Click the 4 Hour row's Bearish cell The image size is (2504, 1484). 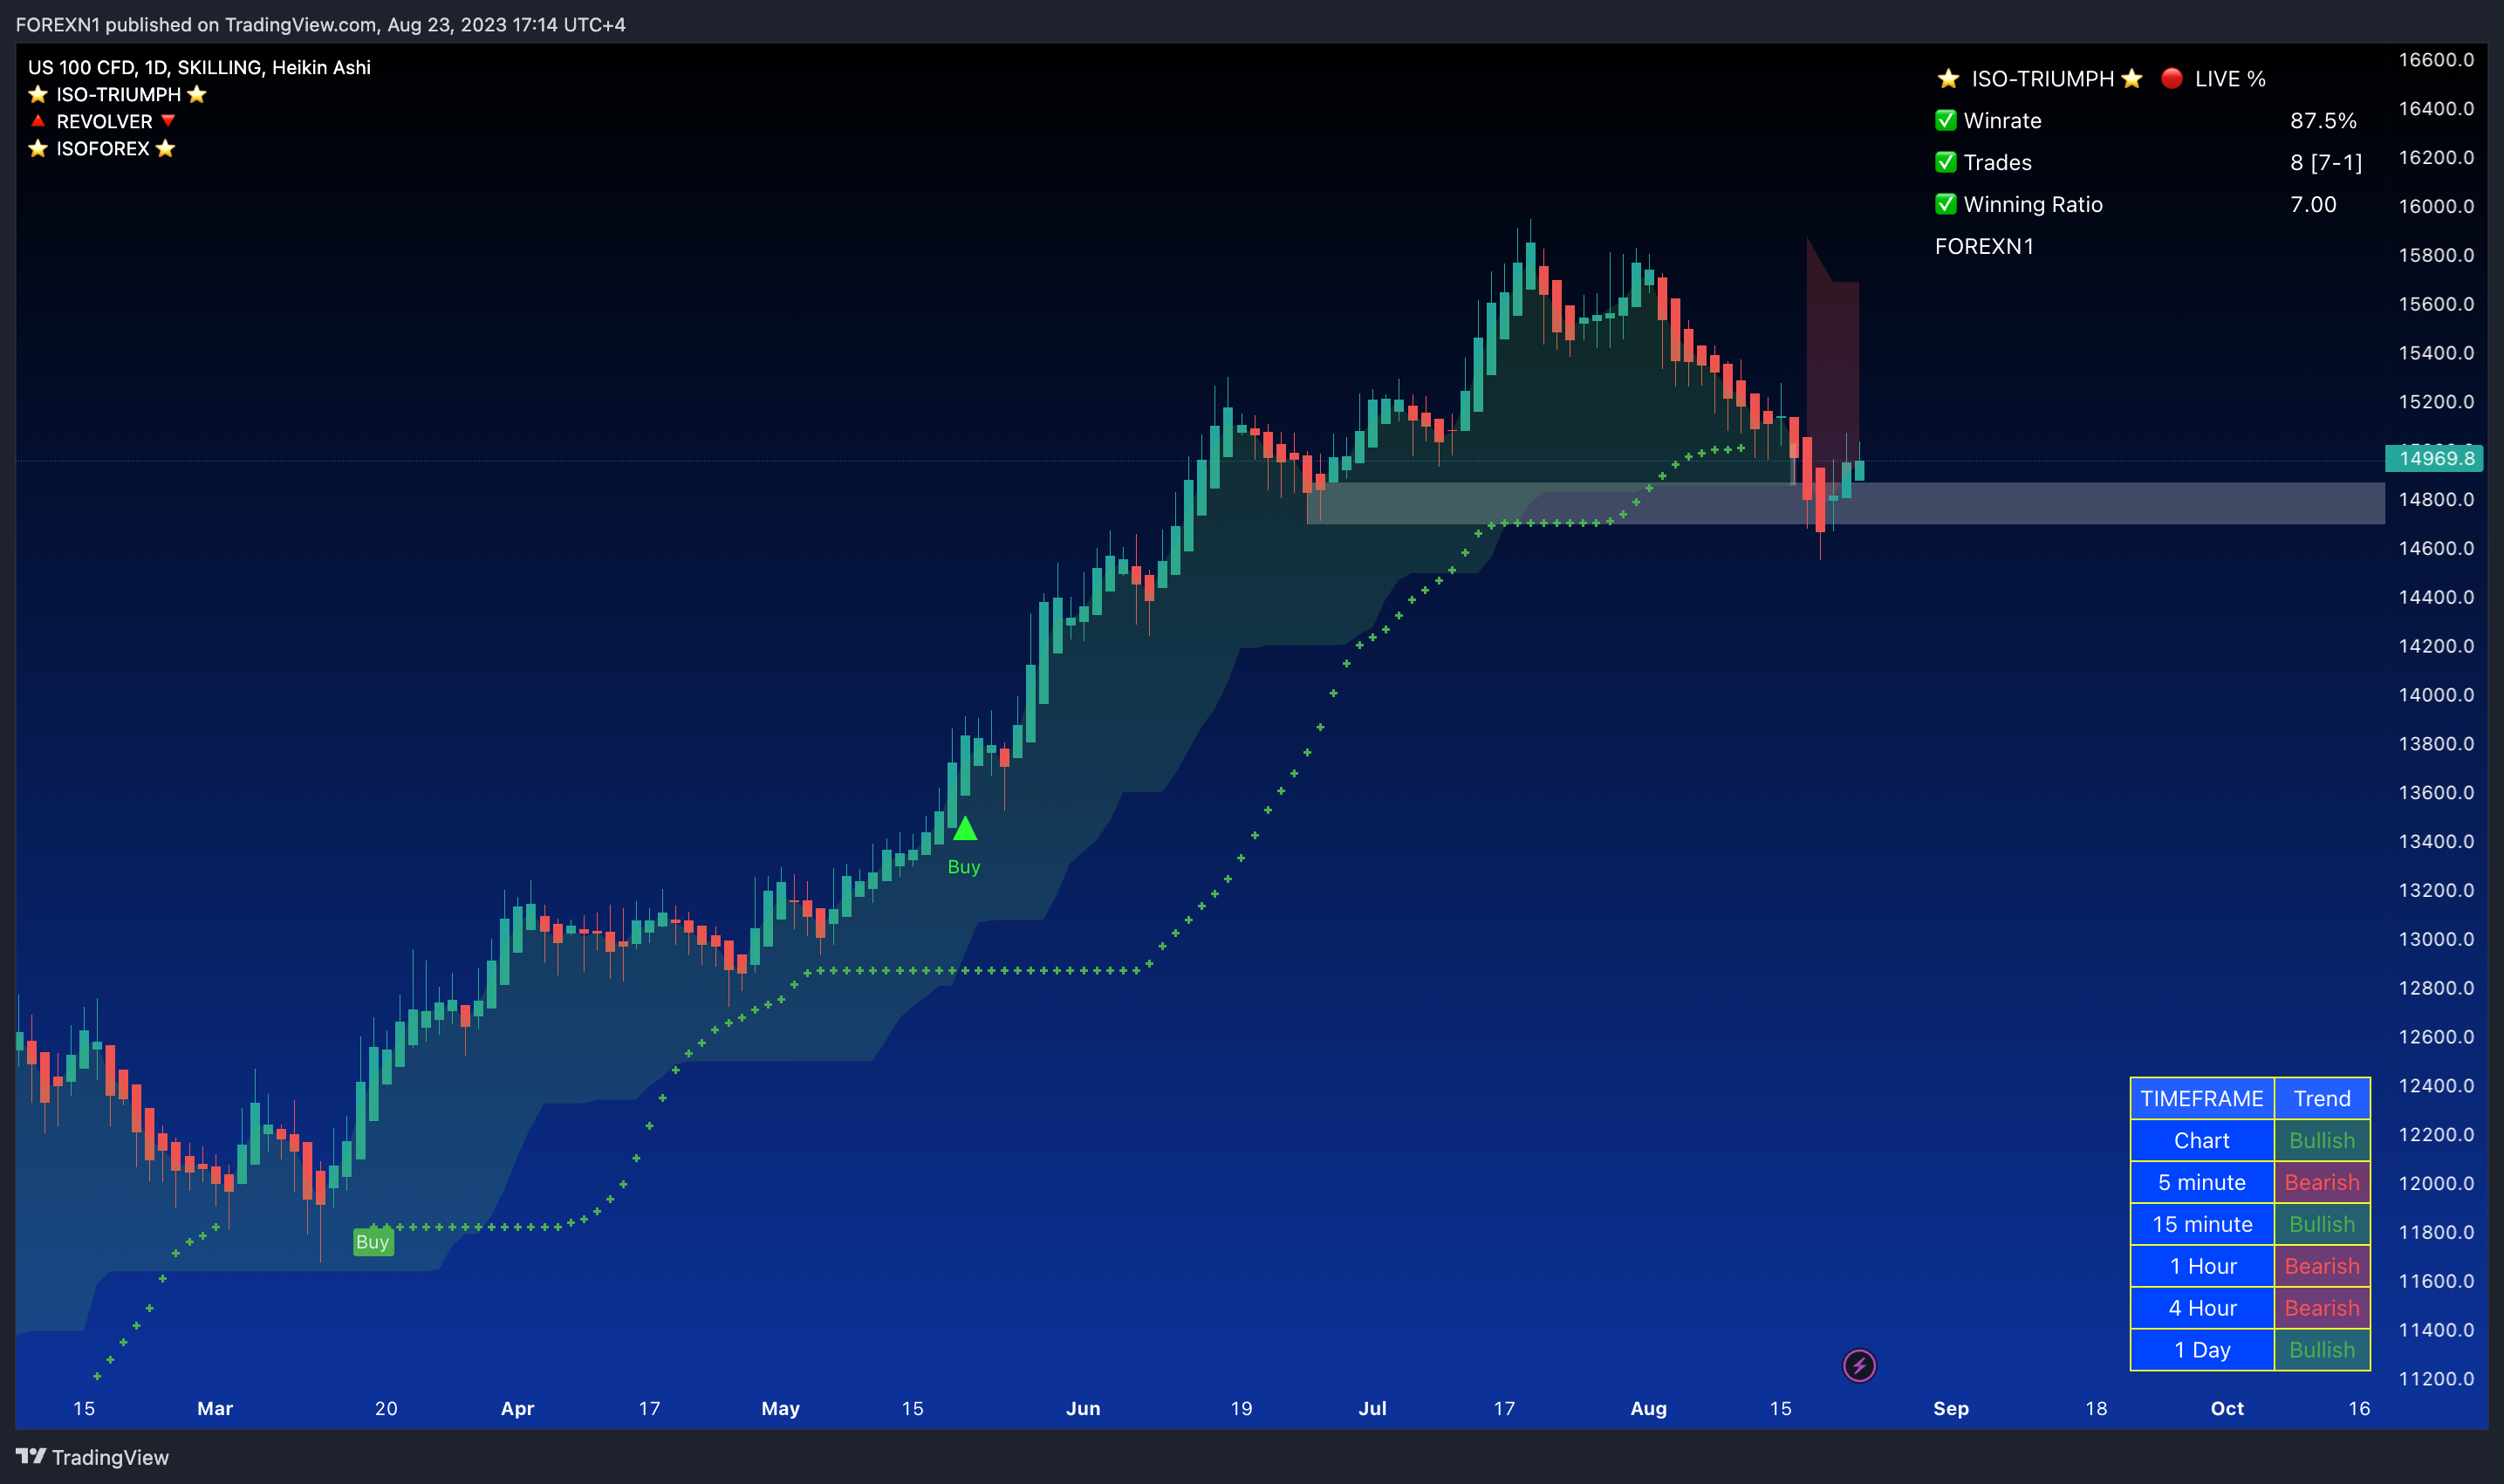pos(2322,1308)
